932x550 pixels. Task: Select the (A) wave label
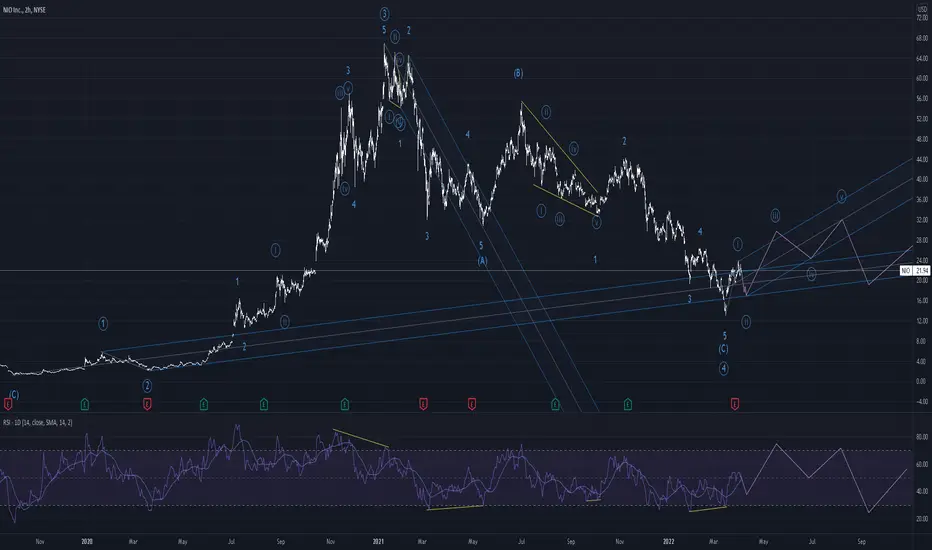coord(483,260)
